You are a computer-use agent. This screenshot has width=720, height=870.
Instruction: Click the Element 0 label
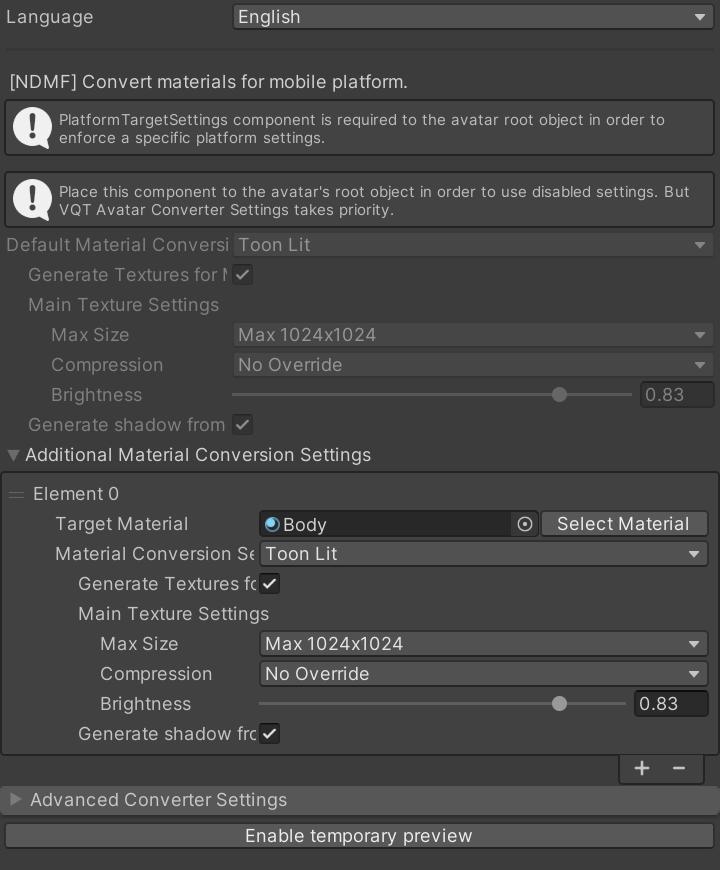pos(76,494)
